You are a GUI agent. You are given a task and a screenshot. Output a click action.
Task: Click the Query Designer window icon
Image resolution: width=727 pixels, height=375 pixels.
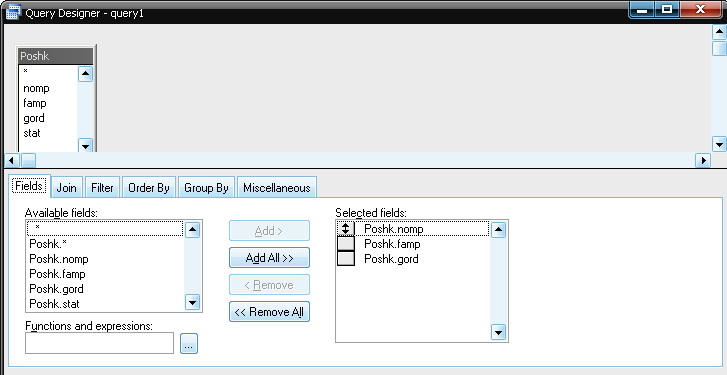(x=13, y=12)
